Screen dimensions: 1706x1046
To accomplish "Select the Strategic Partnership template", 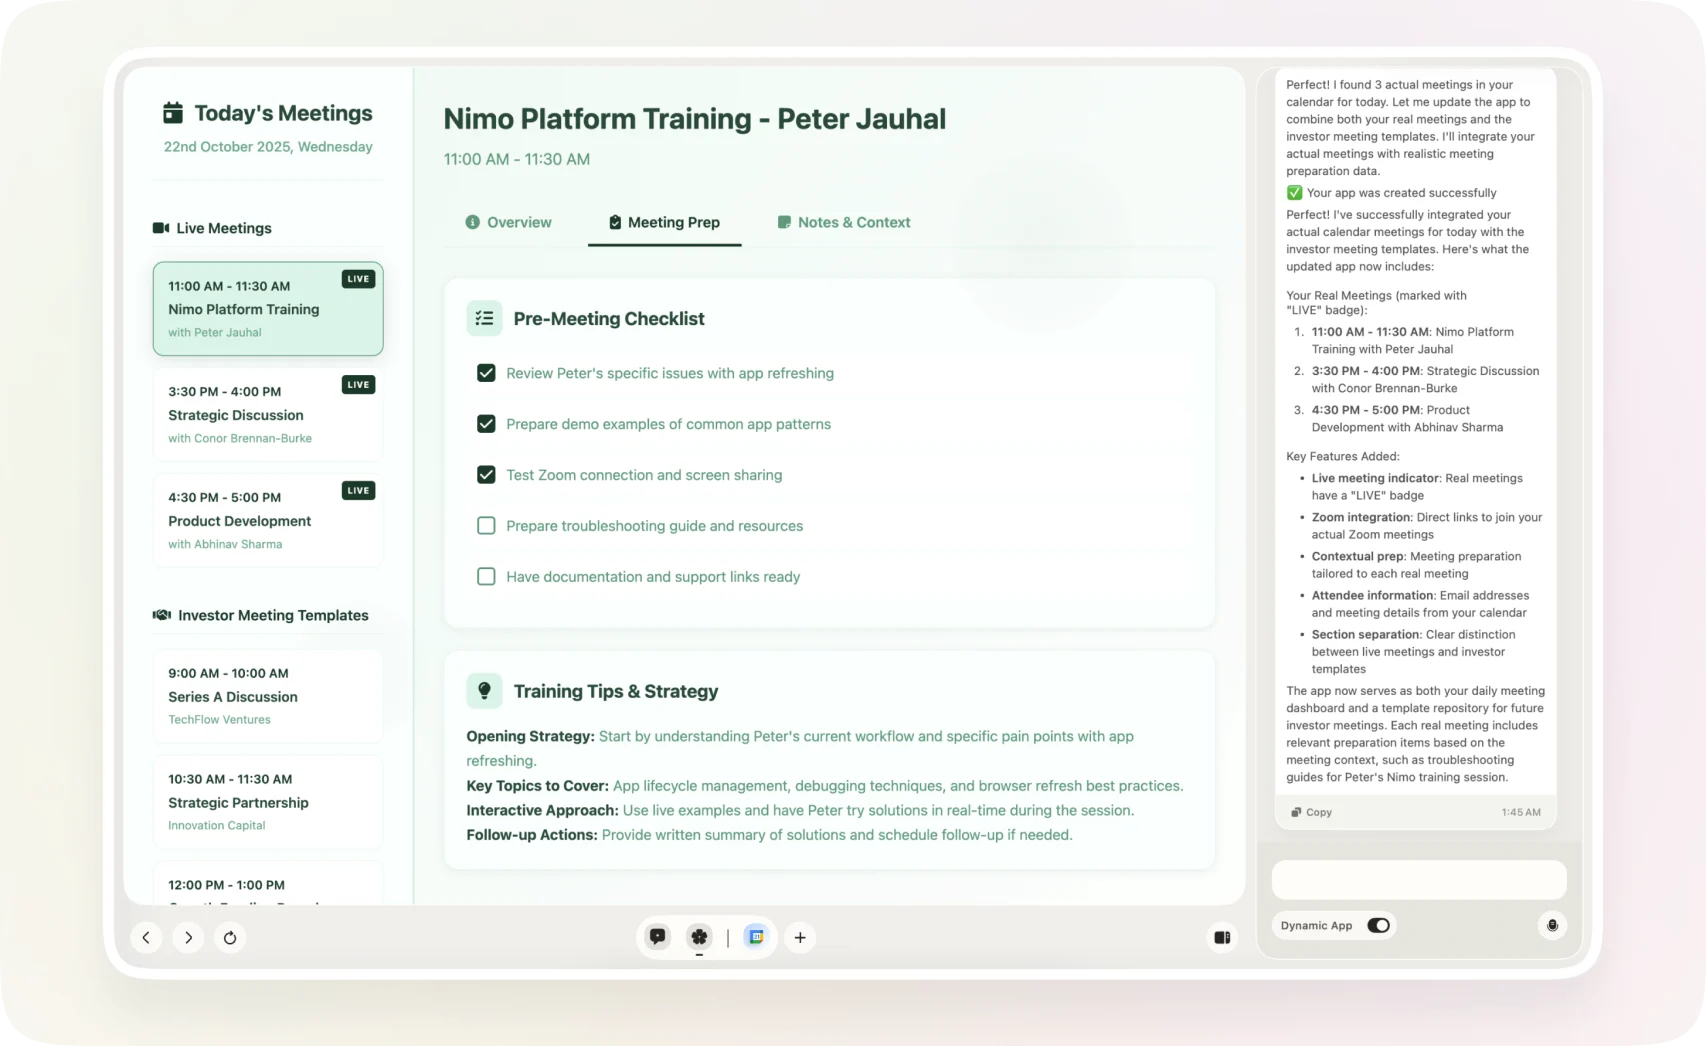I will [268, 802].
